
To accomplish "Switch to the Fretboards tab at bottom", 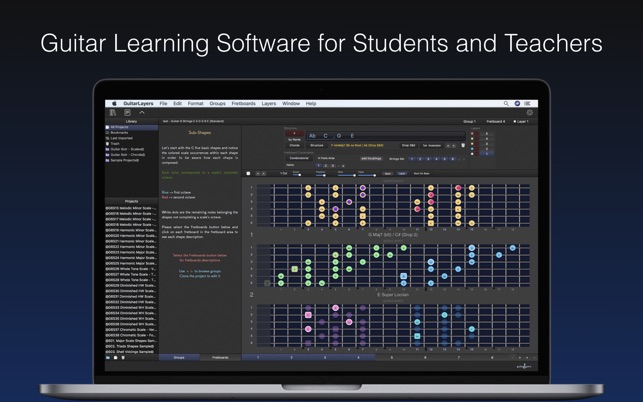I will click(x=220, y=358).
